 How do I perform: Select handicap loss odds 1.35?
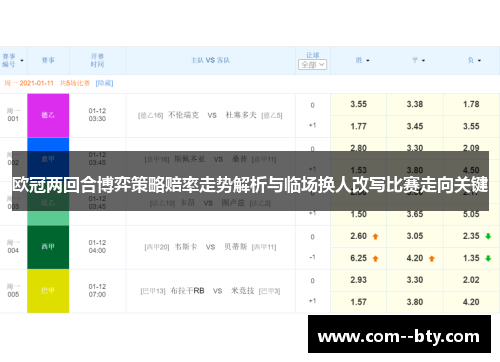pos(471,258)
